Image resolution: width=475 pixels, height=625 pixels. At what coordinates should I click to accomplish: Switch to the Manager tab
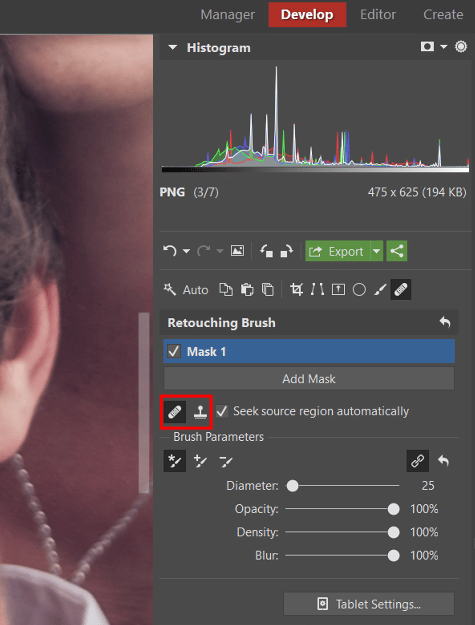pyautogui.click(x=228, y=15)
